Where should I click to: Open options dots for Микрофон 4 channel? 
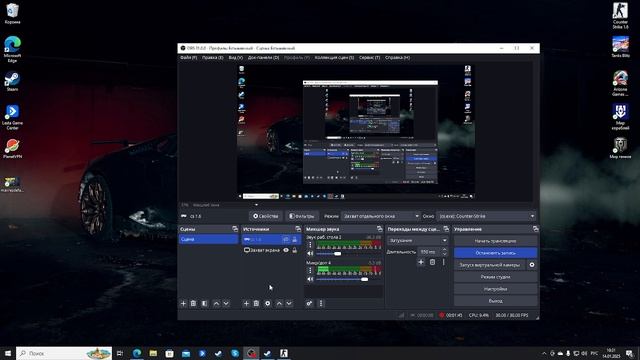[310, 270]
